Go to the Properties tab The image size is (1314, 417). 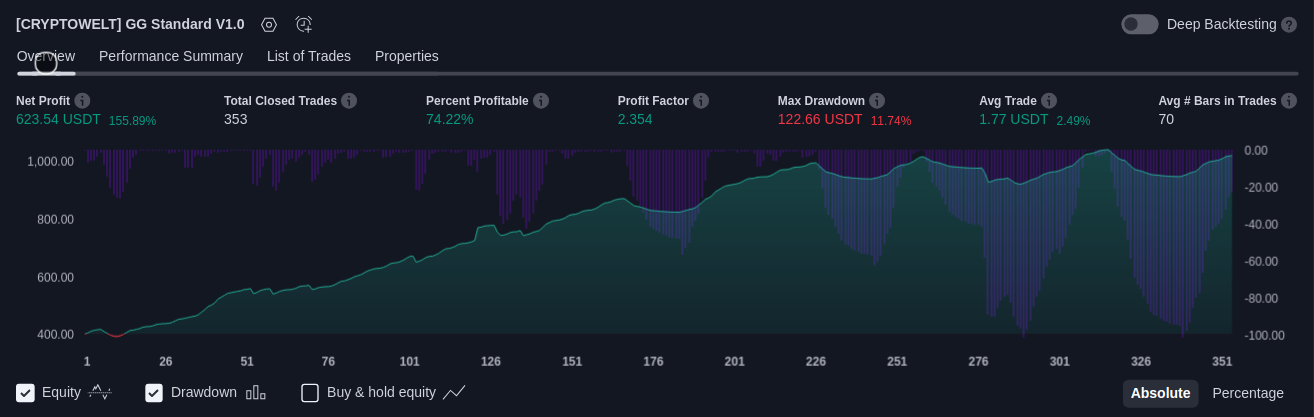(407, 56)
